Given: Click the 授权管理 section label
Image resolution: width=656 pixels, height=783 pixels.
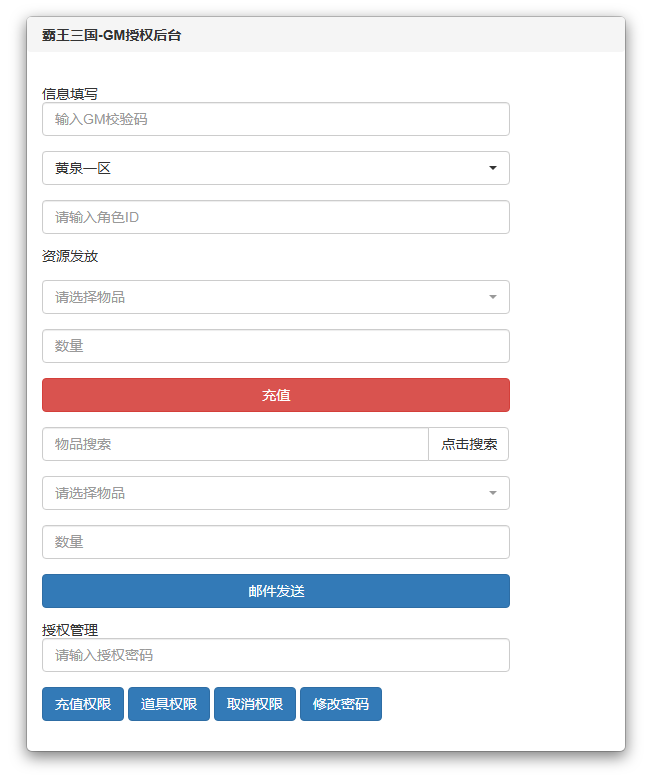Looking at the screenshot, I should tap(70, 630).
